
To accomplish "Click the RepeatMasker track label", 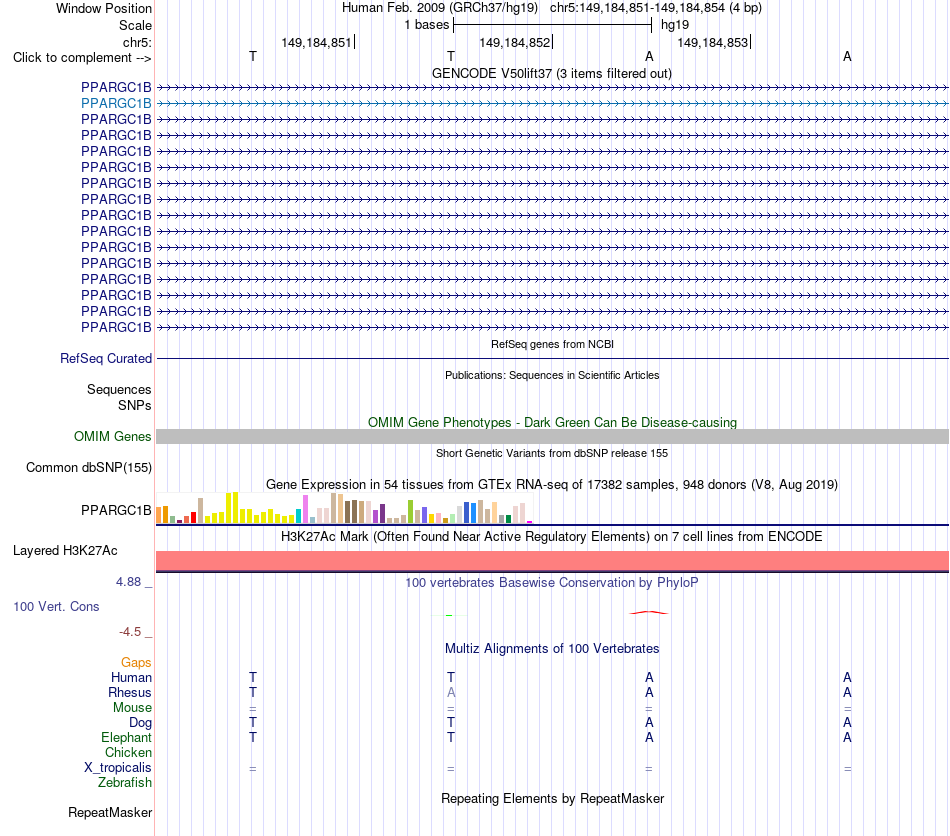I will tap(110, 812).
